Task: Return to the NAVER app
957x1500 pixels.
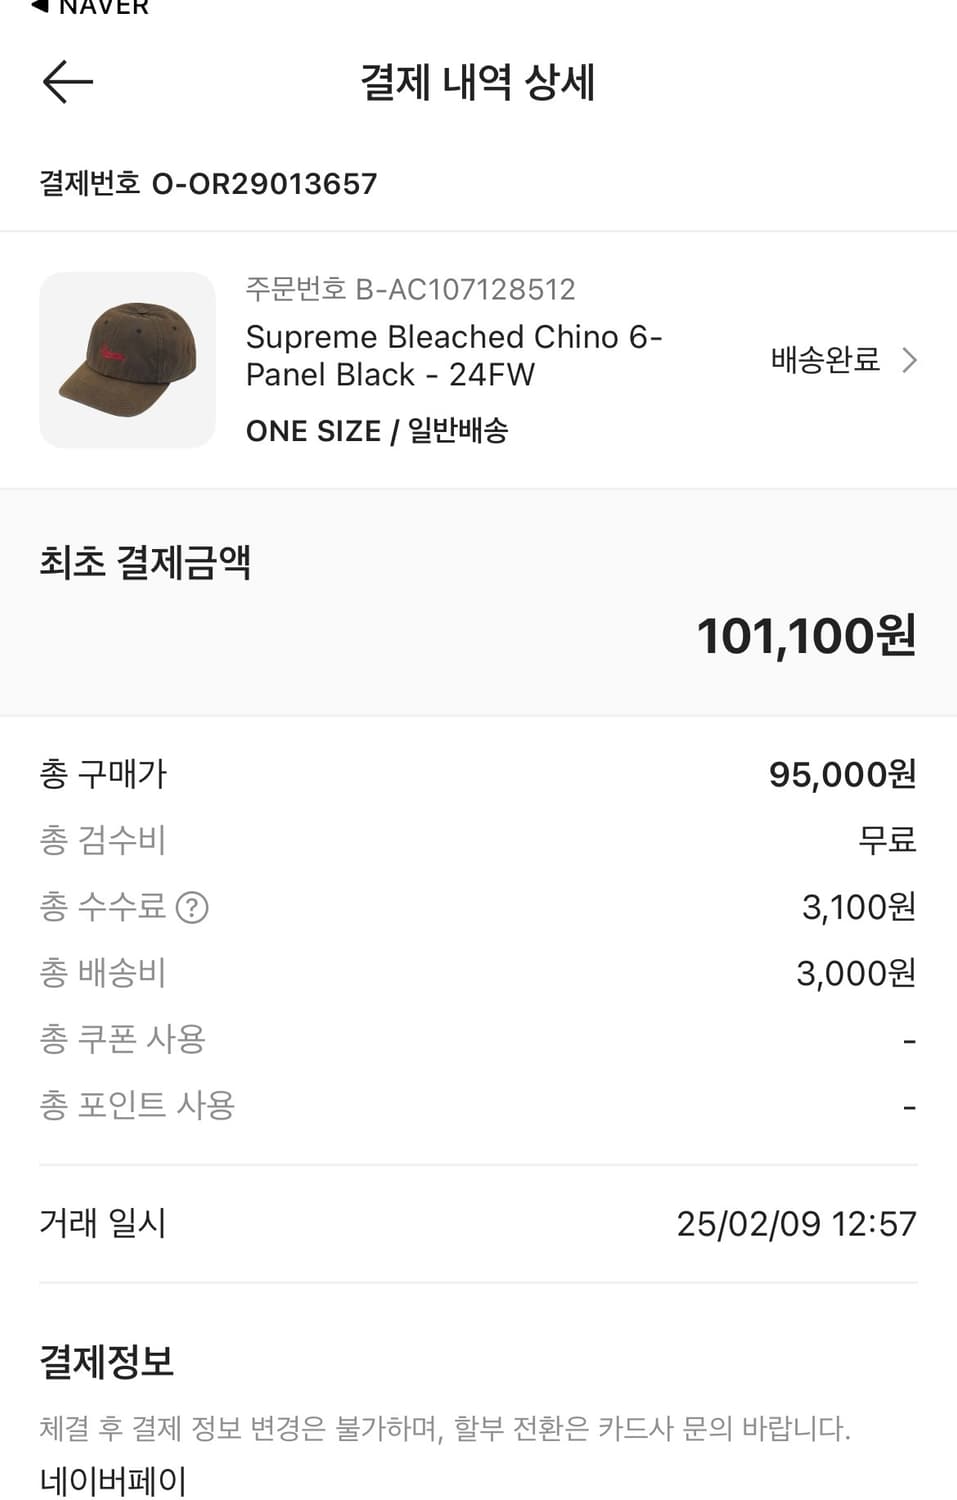Action: pyautogui.click(x=90, y=8)
